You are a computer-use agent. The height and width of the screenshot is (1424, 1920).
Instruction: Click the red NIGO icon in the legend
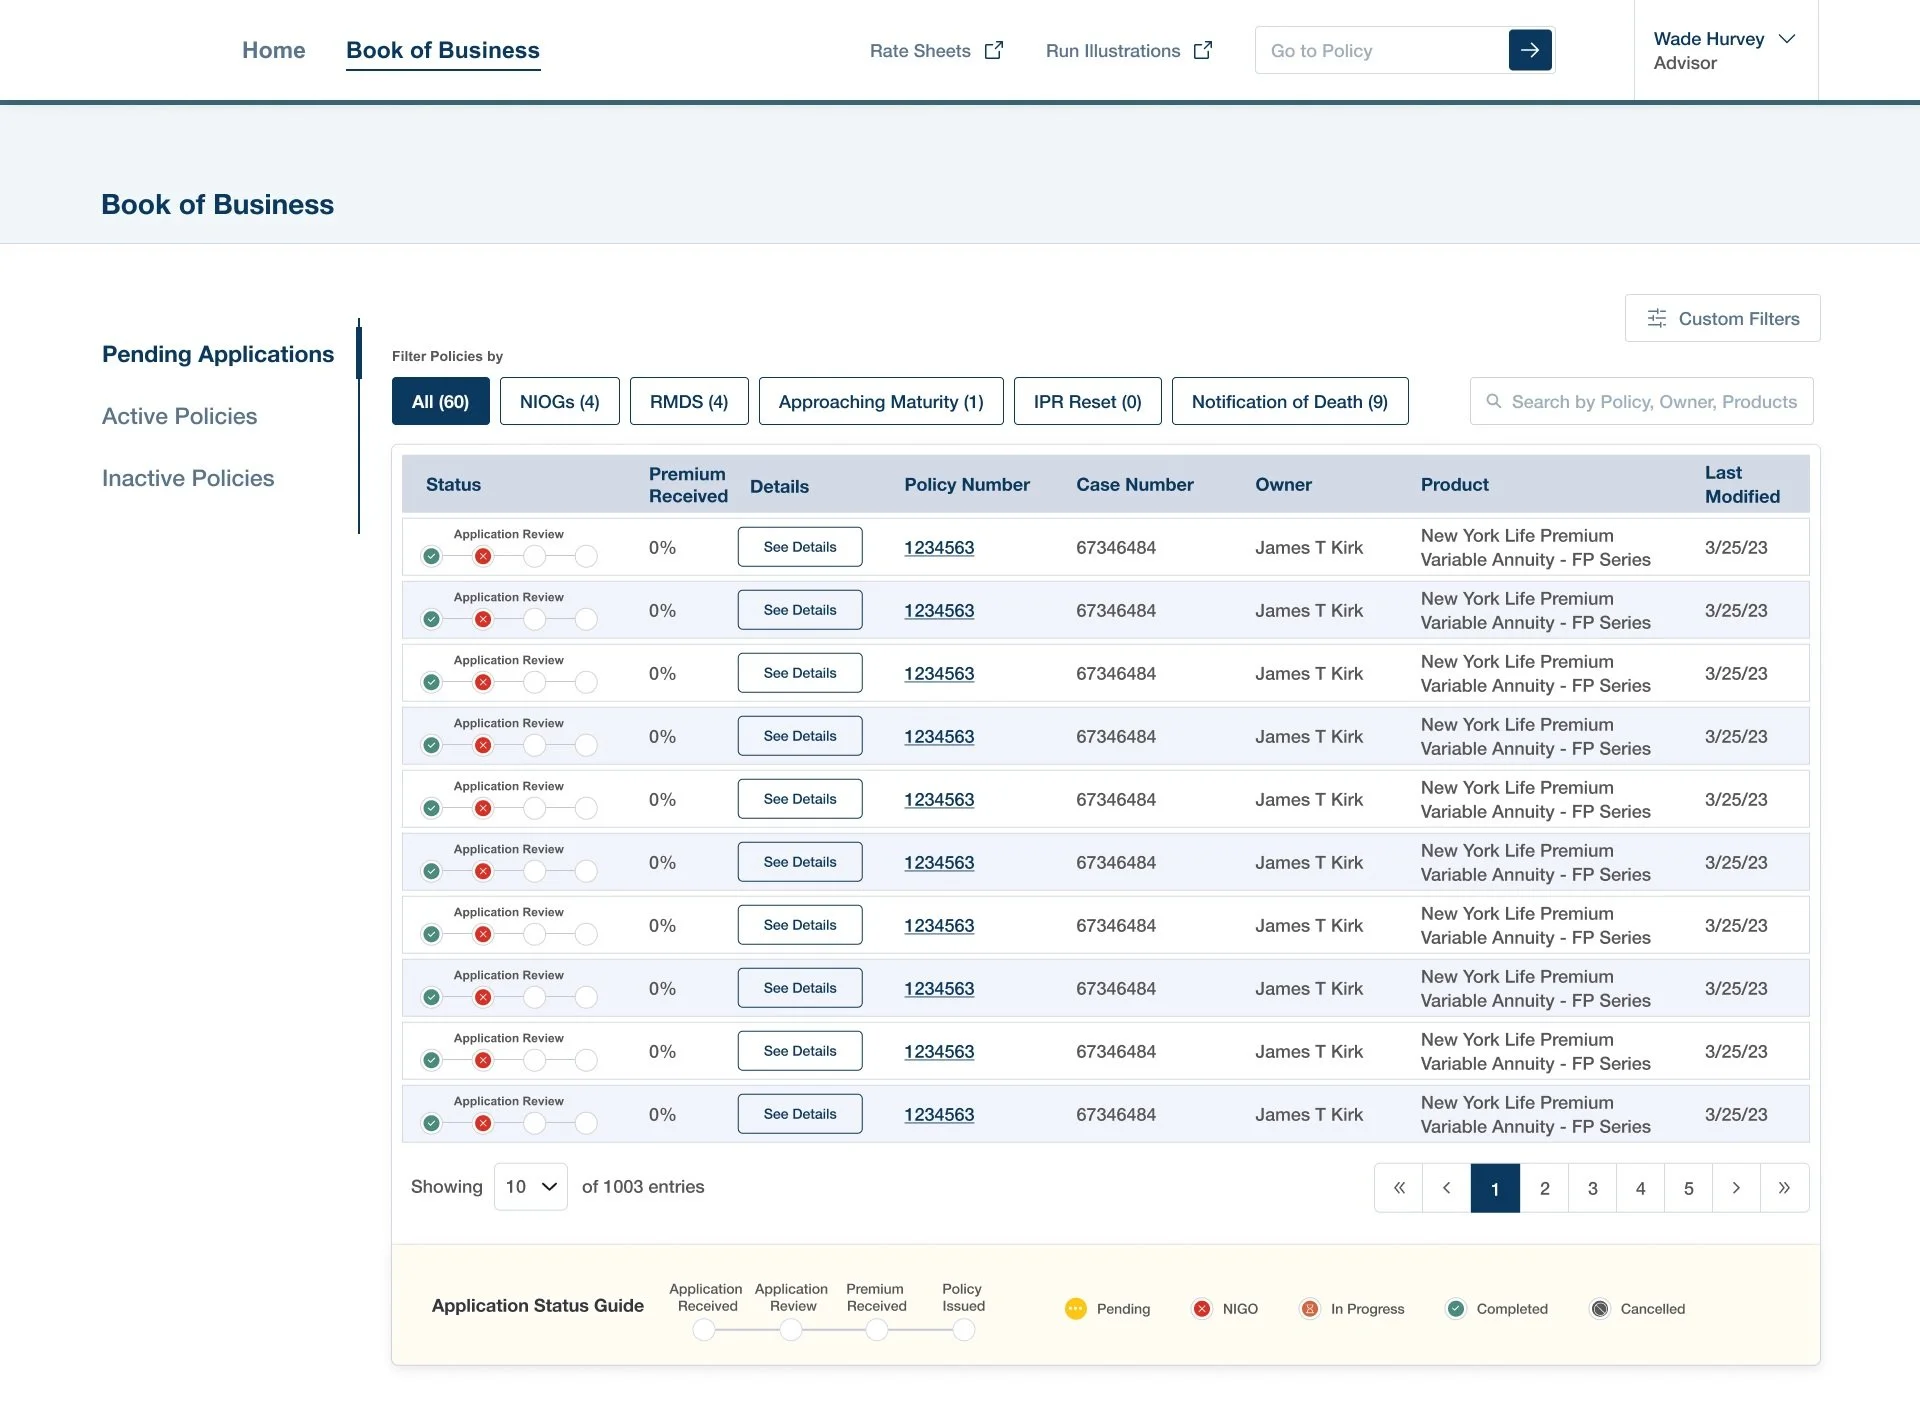[x=1202, y=1309]
